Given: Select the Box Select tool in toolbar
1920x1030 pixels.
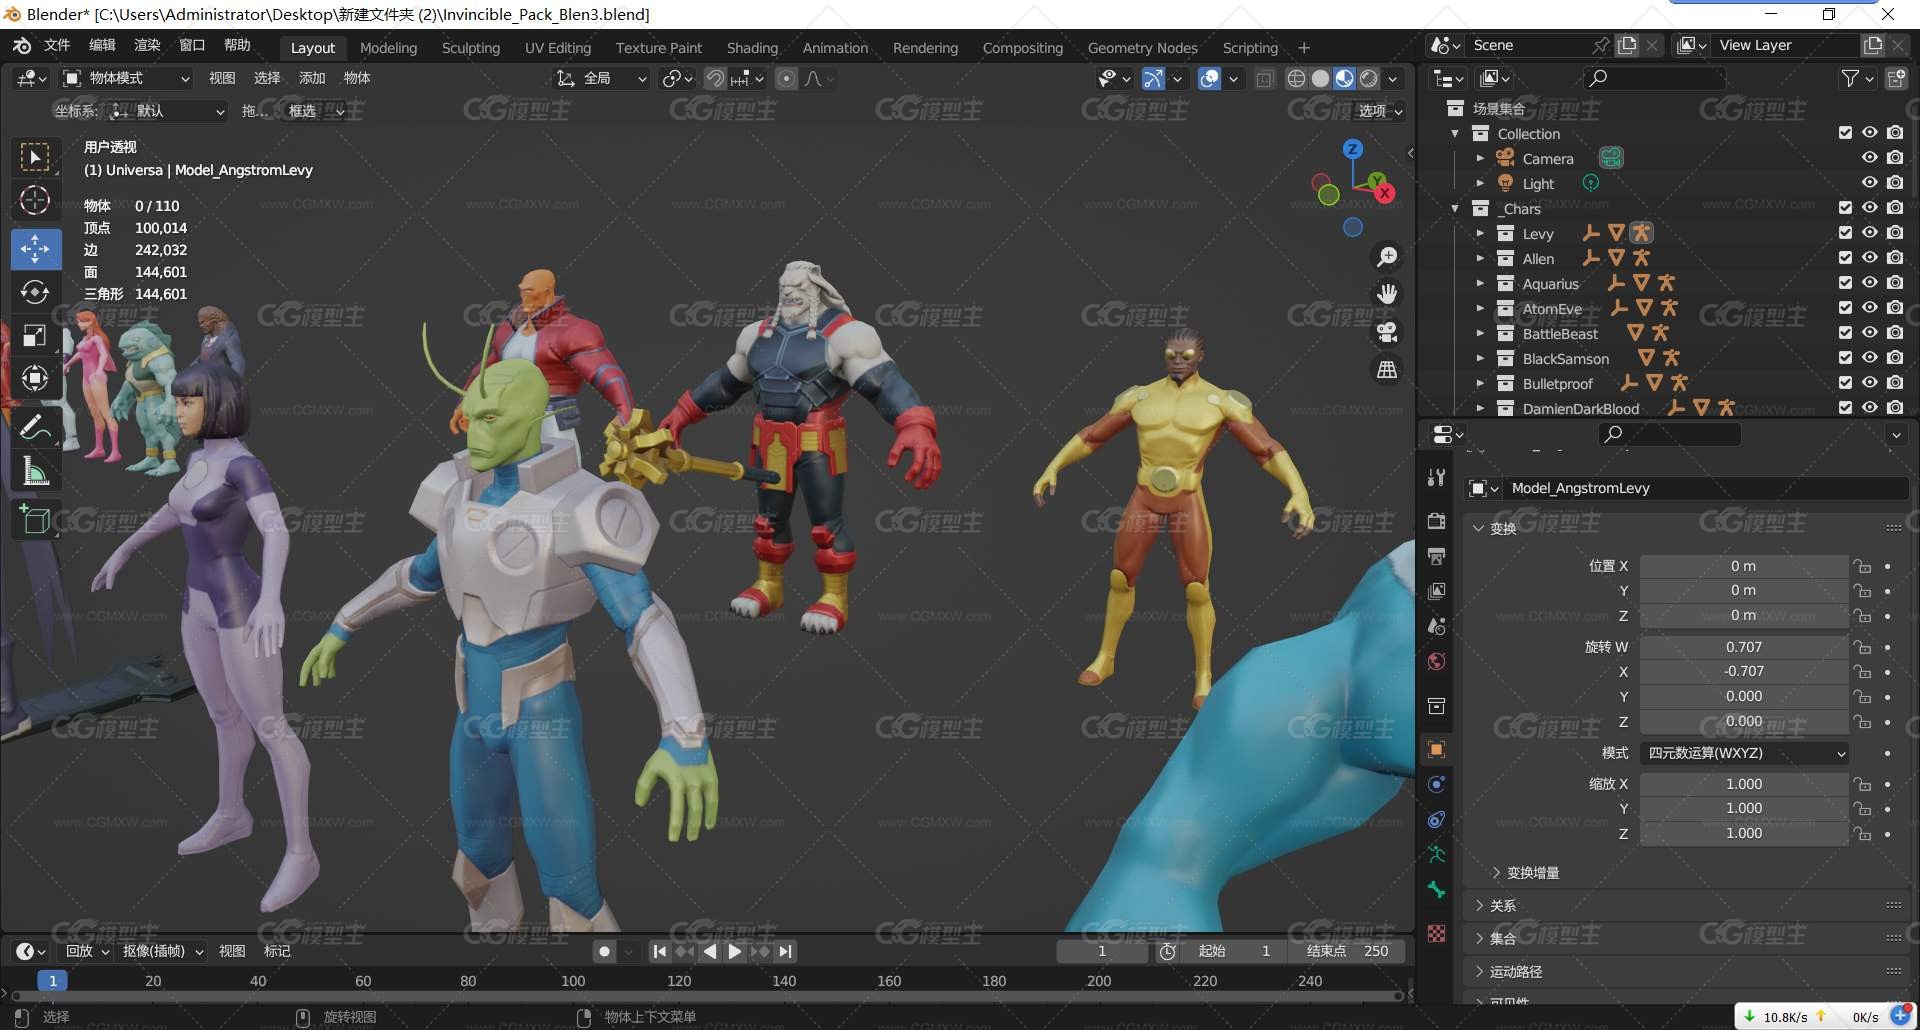Looking at the screenshot, I should pyautogui.click(x=35, y=157).
